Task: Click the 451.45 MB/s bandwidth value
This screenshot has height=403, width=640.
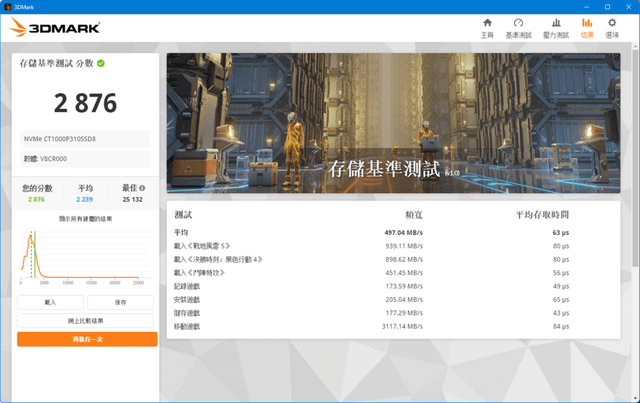Action: [404, 273]
